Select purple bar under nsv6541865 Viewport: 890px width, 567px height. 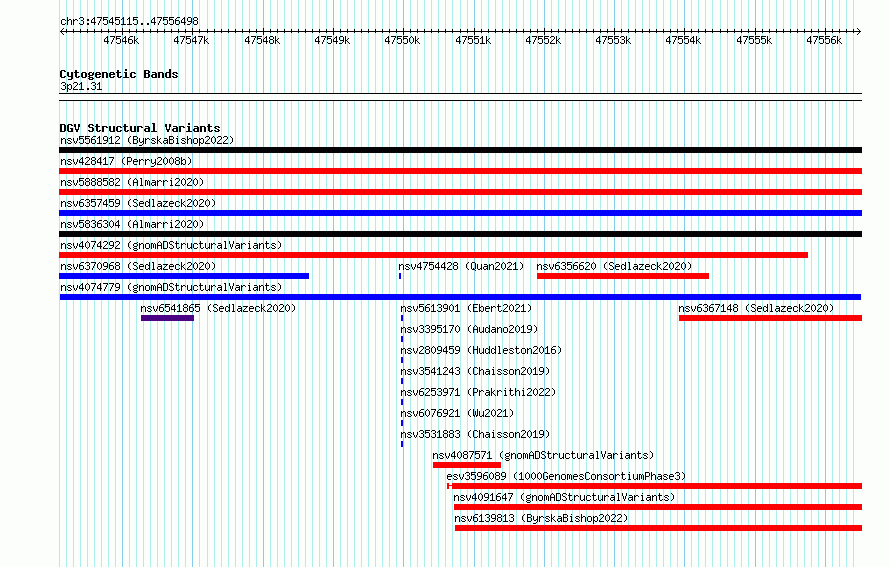167,318
